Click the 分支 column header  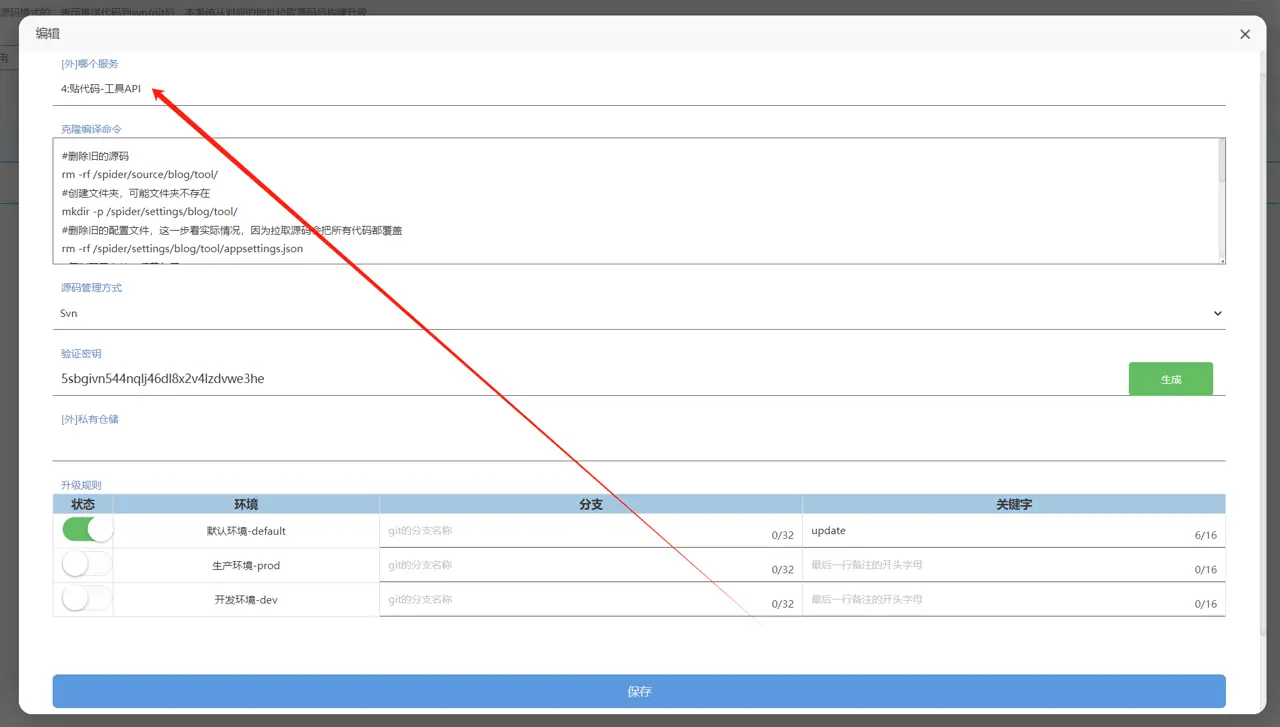(591, 505)
